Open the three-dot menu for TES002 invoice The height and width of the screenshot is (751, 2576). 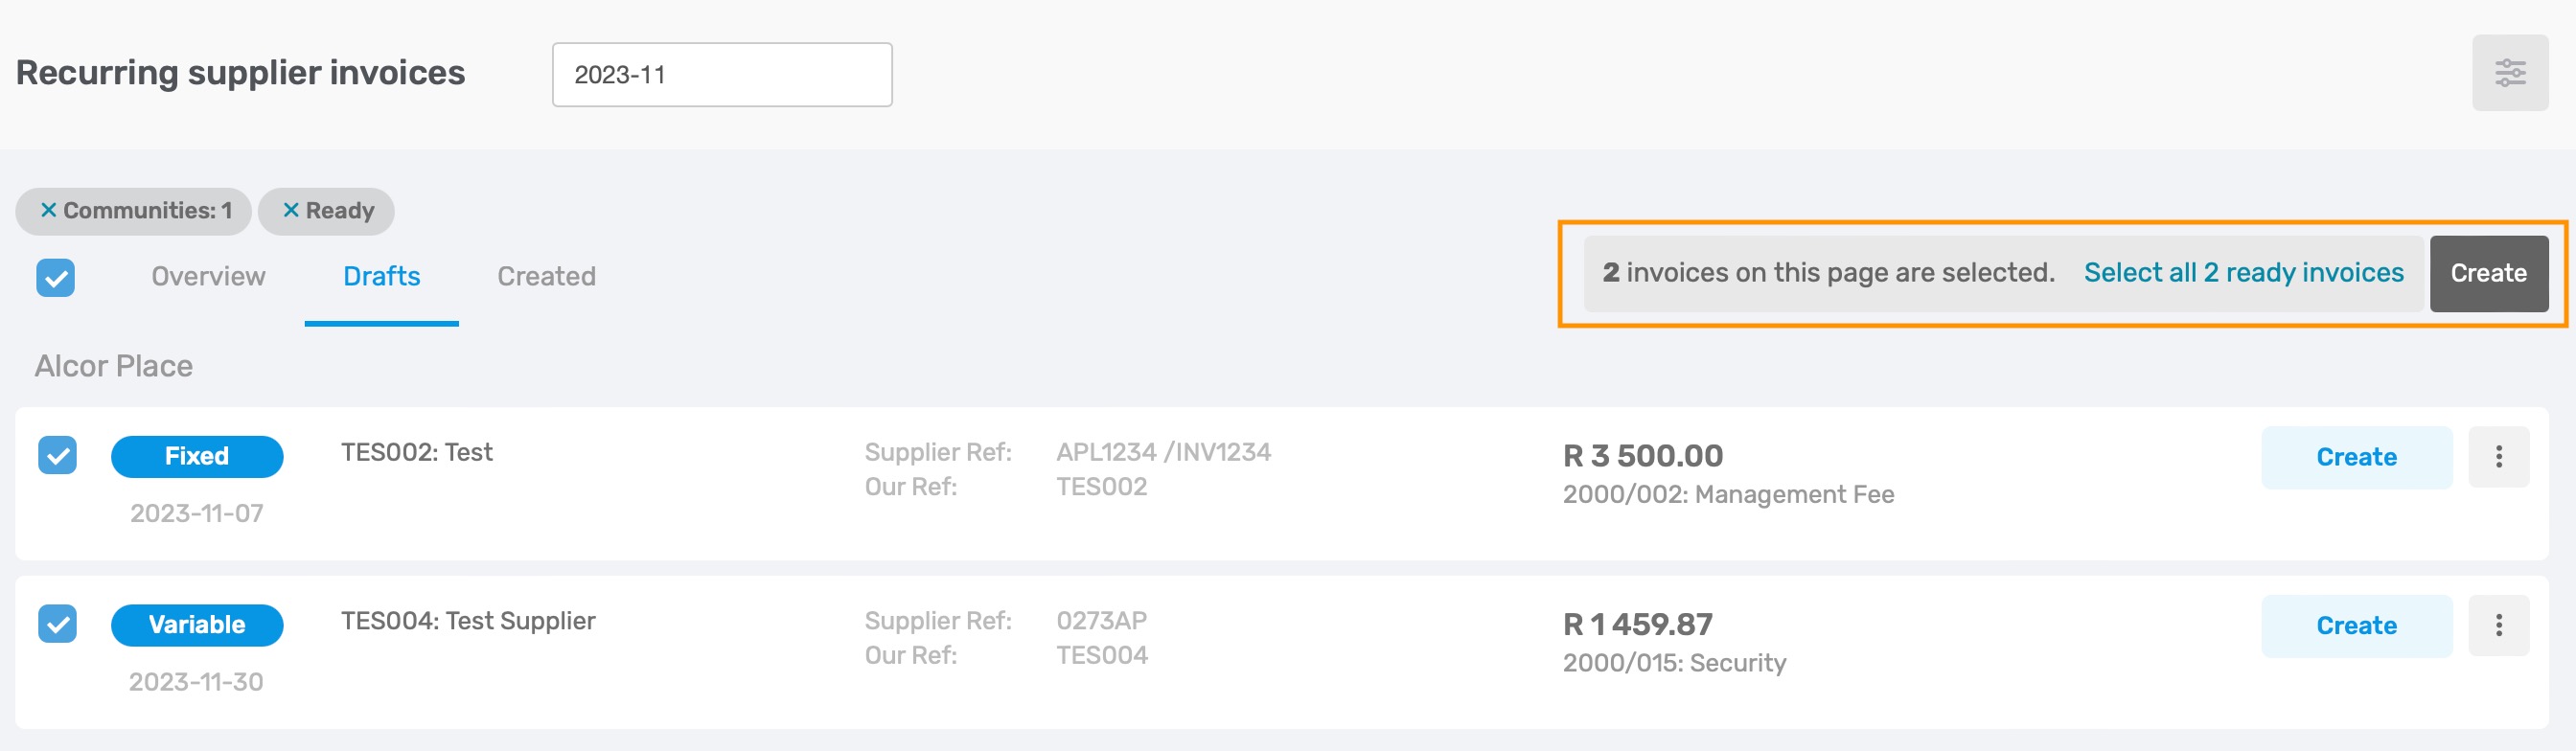[2498, 457]
